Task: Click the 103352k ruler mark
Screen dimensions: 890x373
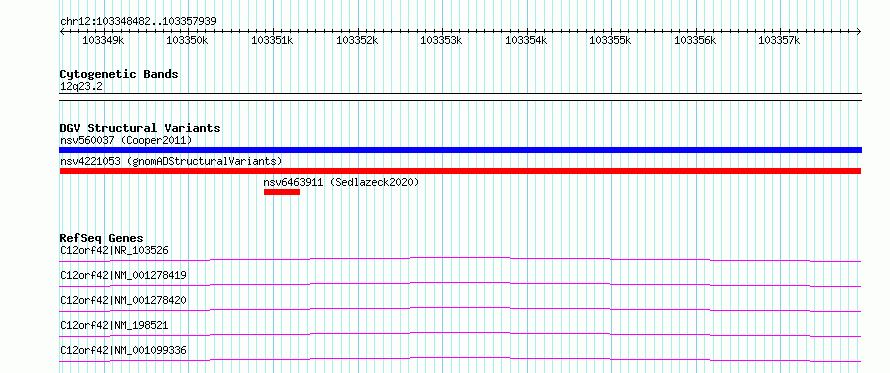Action: coord(357,40)
